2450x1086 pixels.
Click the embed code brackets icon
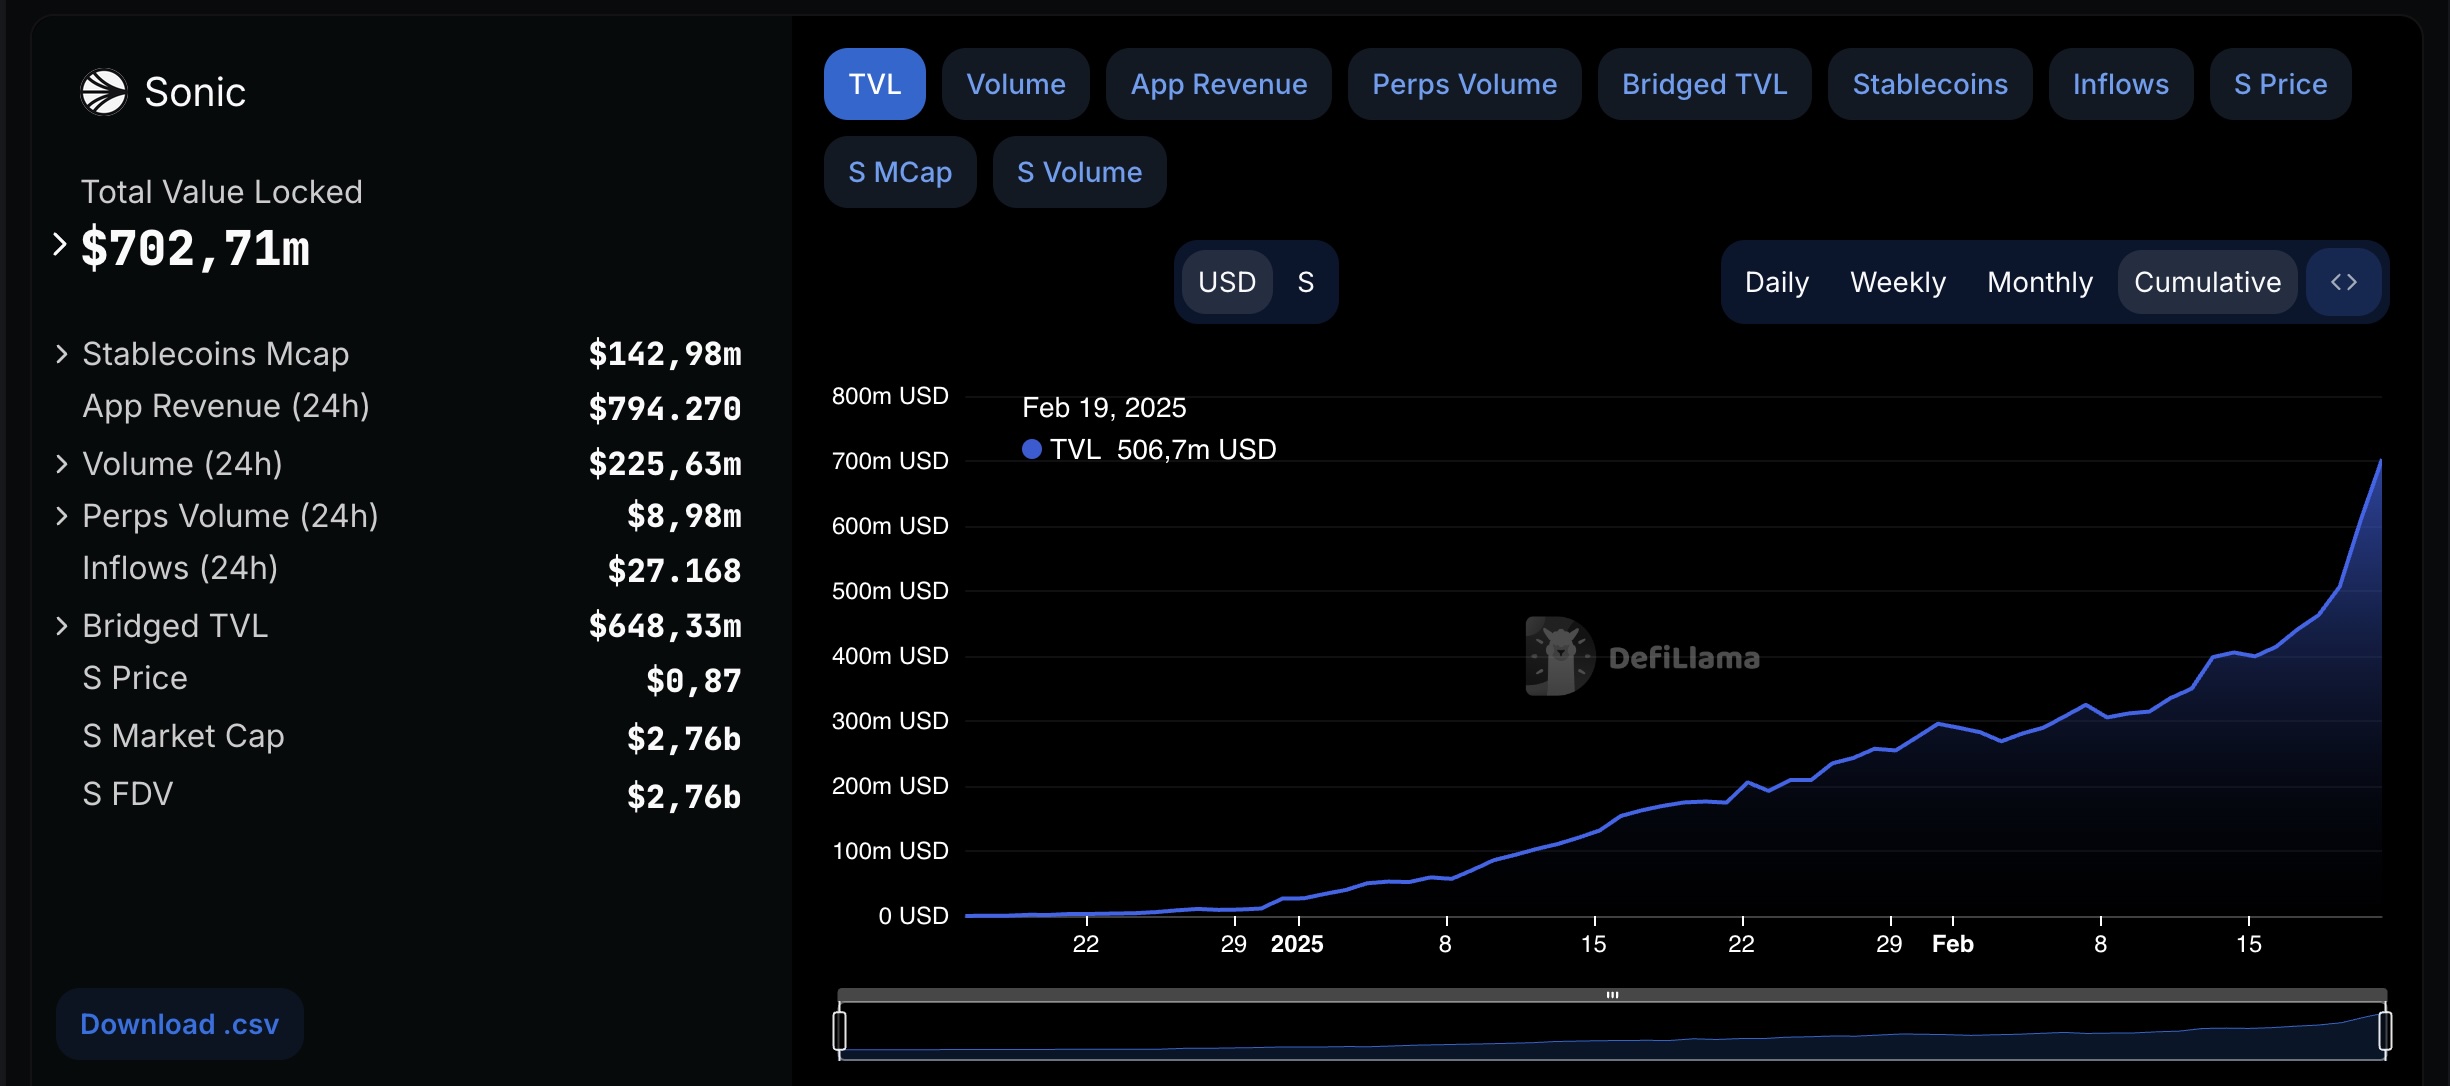2343,282
